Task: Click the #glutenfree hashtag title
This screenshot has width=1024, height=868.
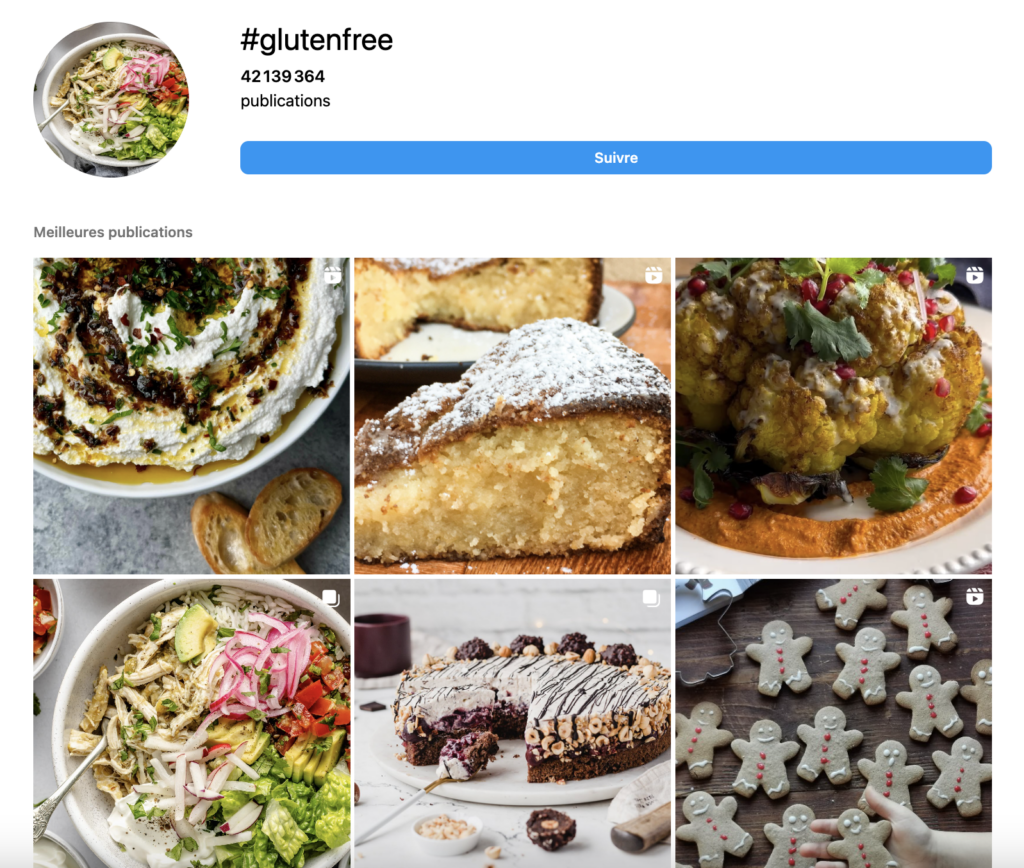Action: [317, 40]
